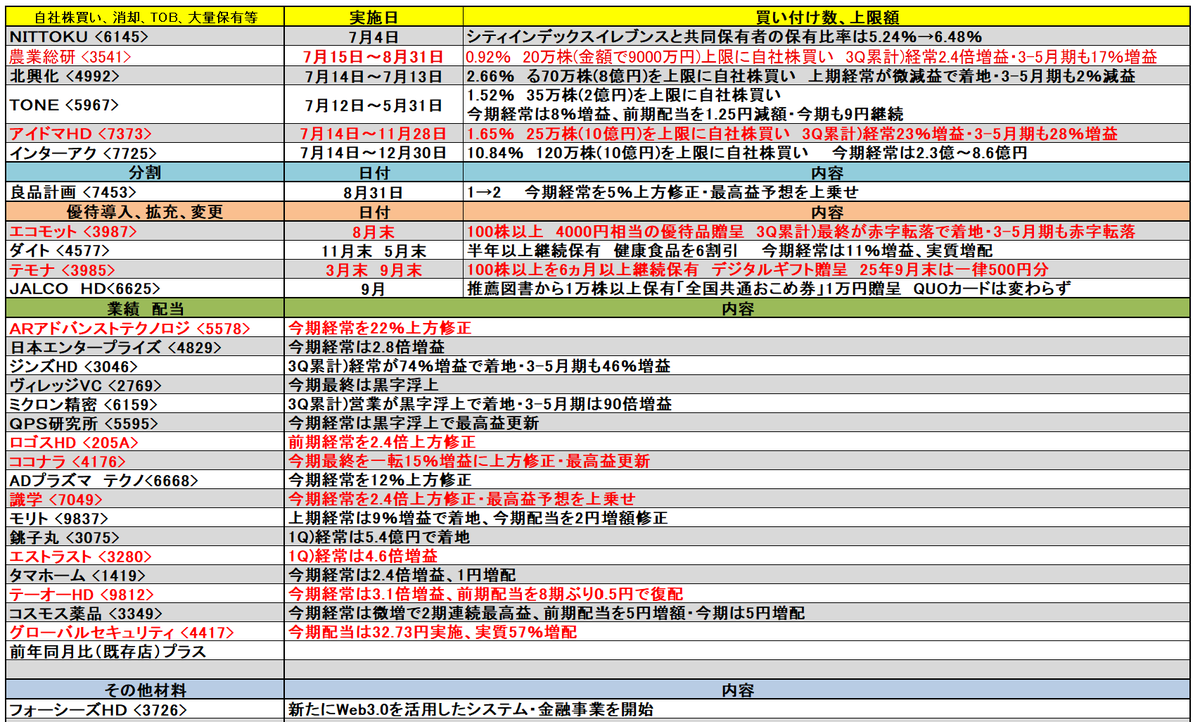This screenshot has height=722, width=1200.
Task: Select the text 今期経常は黒字浮上で最高益更新
Action: [x=413, y=423]
